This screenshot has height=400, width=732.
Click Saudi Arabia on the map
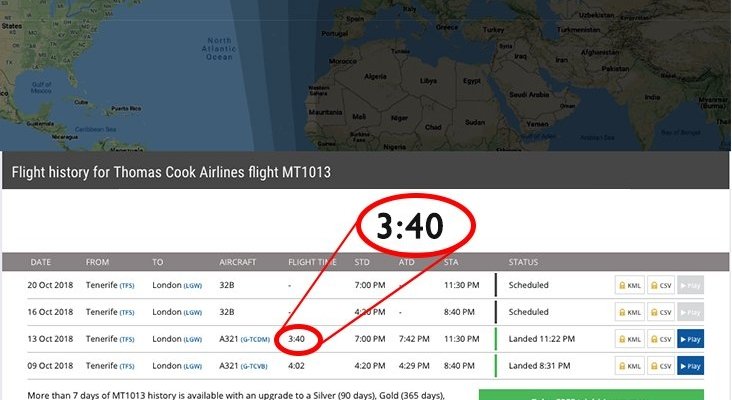[529, 94]
